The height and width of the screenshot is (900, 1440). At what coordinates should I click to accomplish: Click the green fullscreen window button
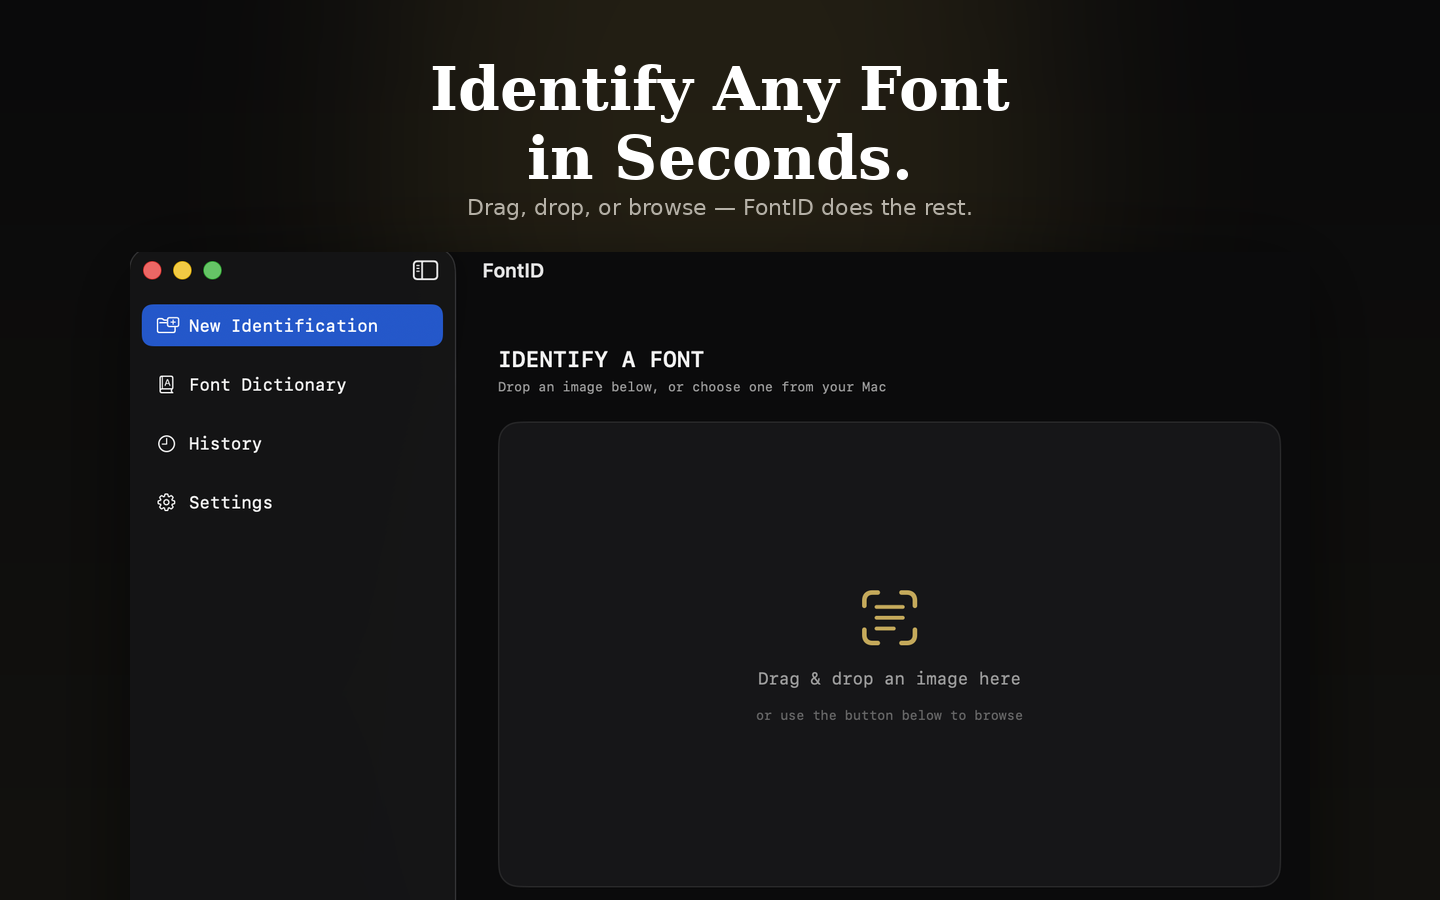(x=212, y=270)
